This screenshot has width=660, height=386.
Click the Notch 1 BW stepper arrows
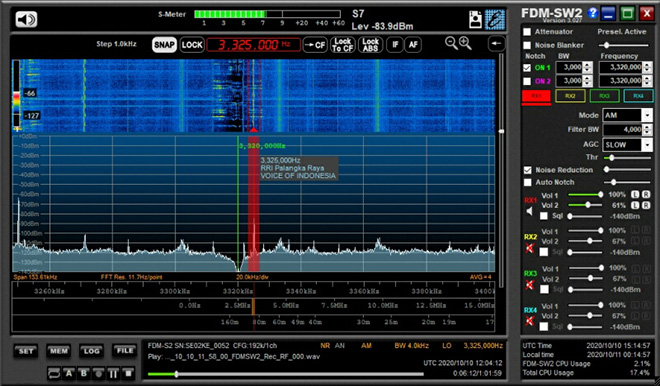[x=588, y=67]
